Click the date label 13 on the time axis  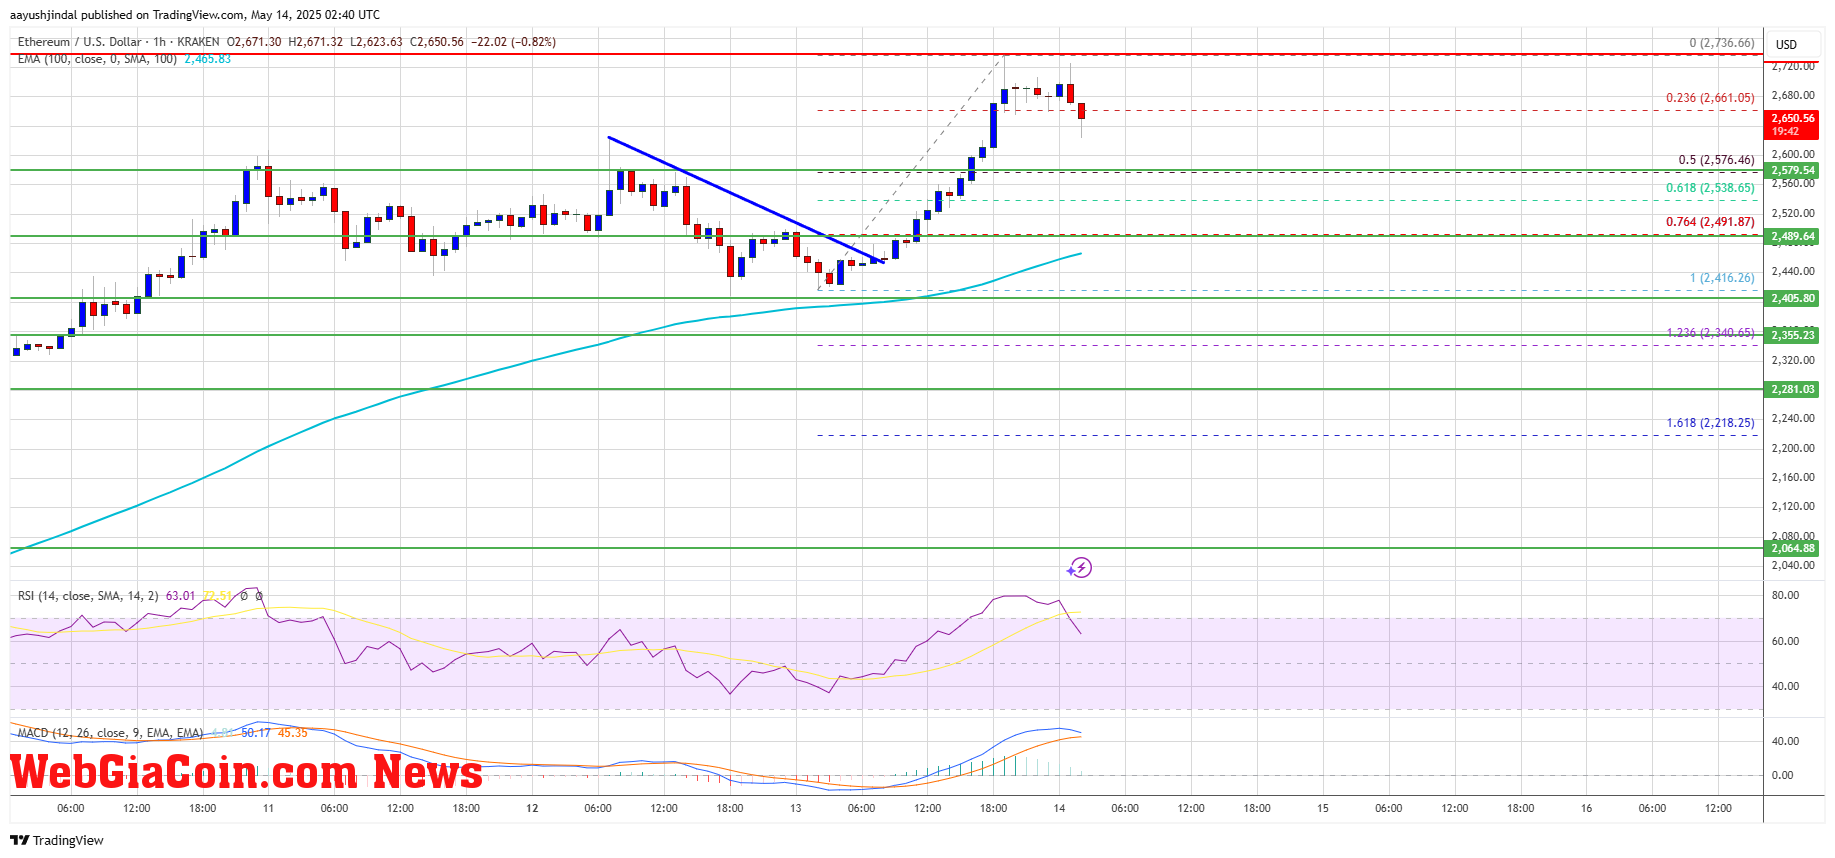click(795, 808)
